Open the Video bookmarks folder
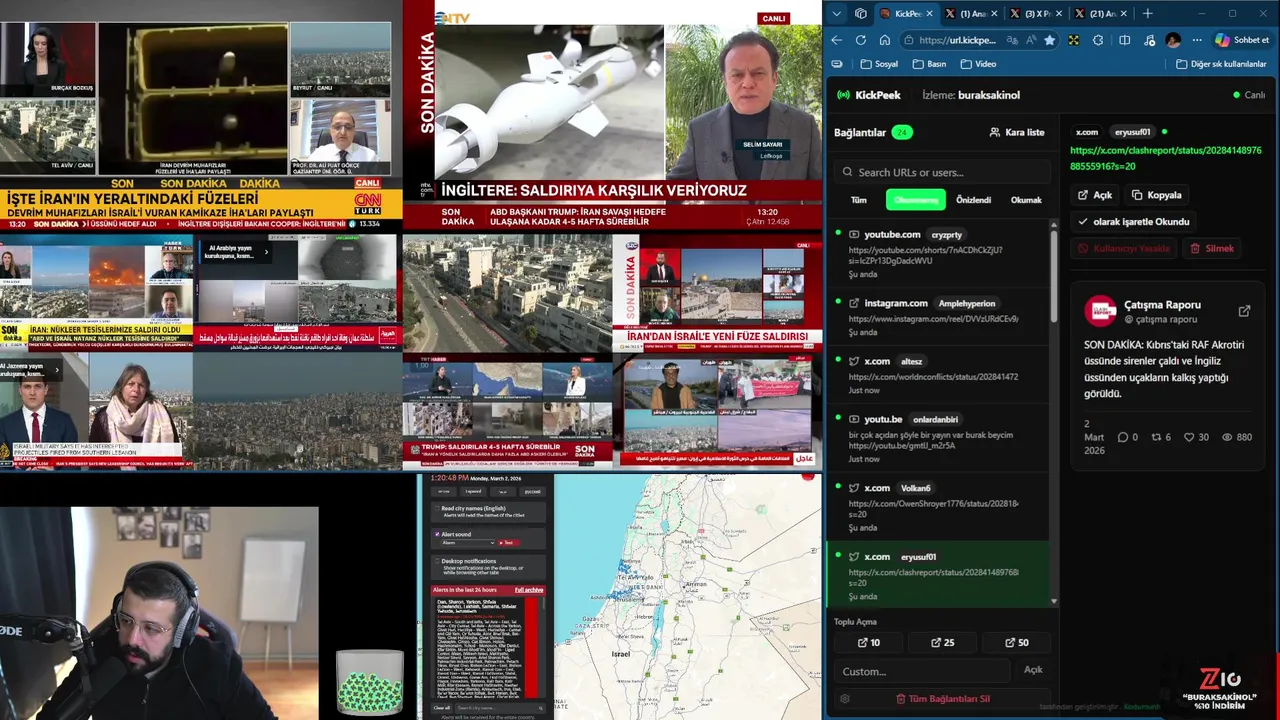Screen dimensions: 1280x720 tap(978, 64)
